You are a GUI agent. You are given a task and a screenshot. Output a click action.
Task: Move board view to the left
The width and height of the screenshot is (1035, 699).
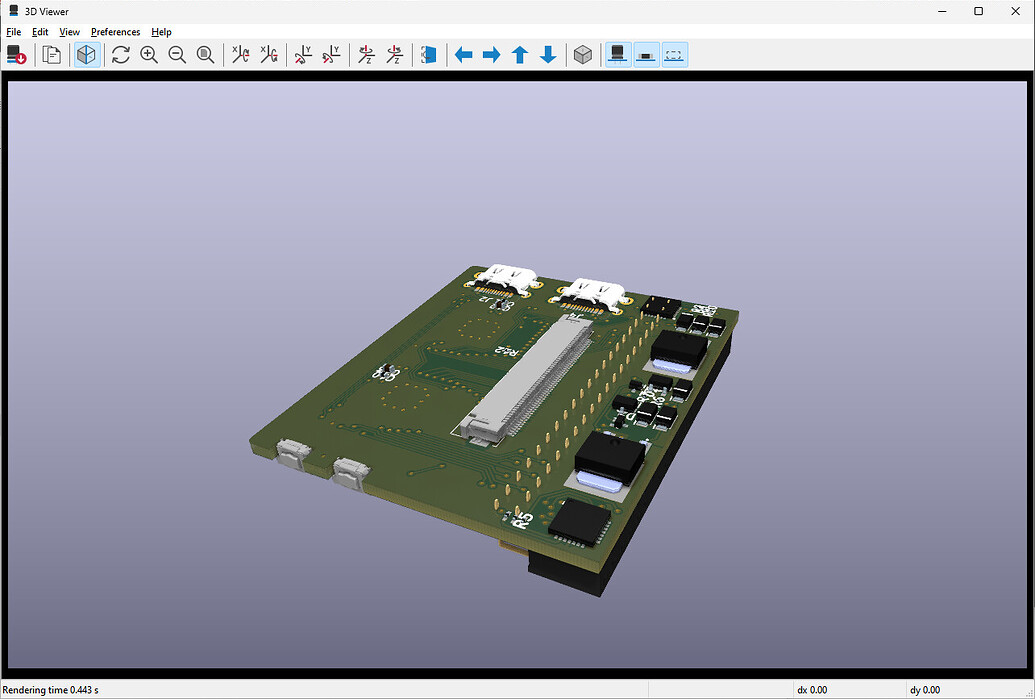click(463, 55)
